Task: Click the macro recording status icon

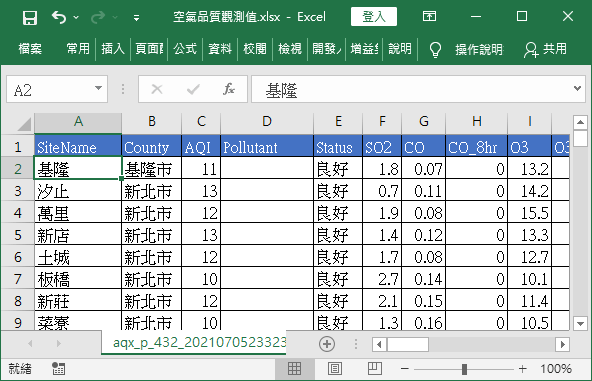Action: click(58, 369)
